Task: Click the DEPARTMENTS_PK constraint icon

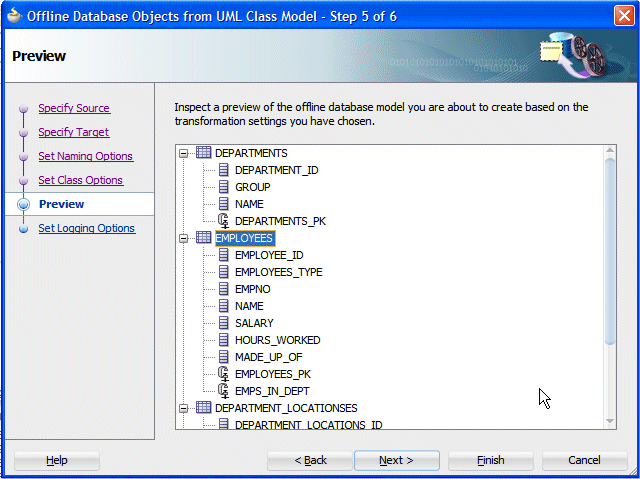Action: pyautogui.click(x=223, y=221)
